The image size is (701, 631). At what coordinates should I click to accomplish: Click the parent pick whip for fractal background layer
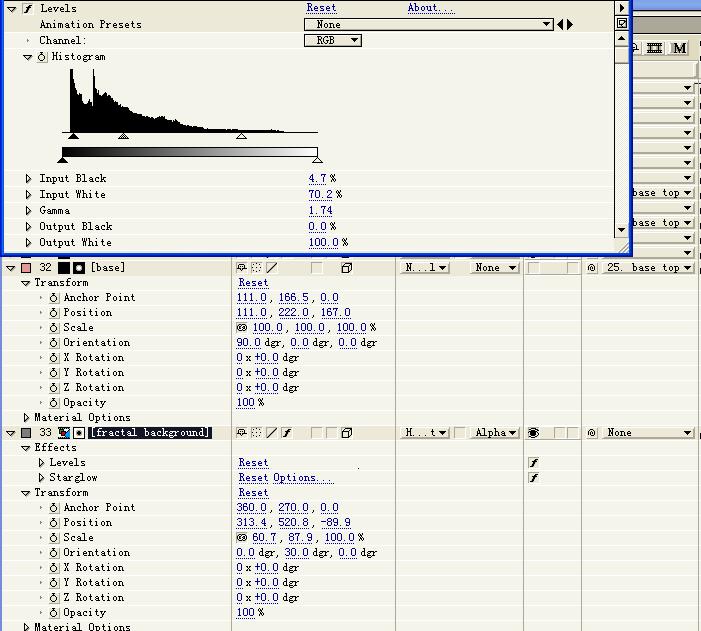point(591,433)
